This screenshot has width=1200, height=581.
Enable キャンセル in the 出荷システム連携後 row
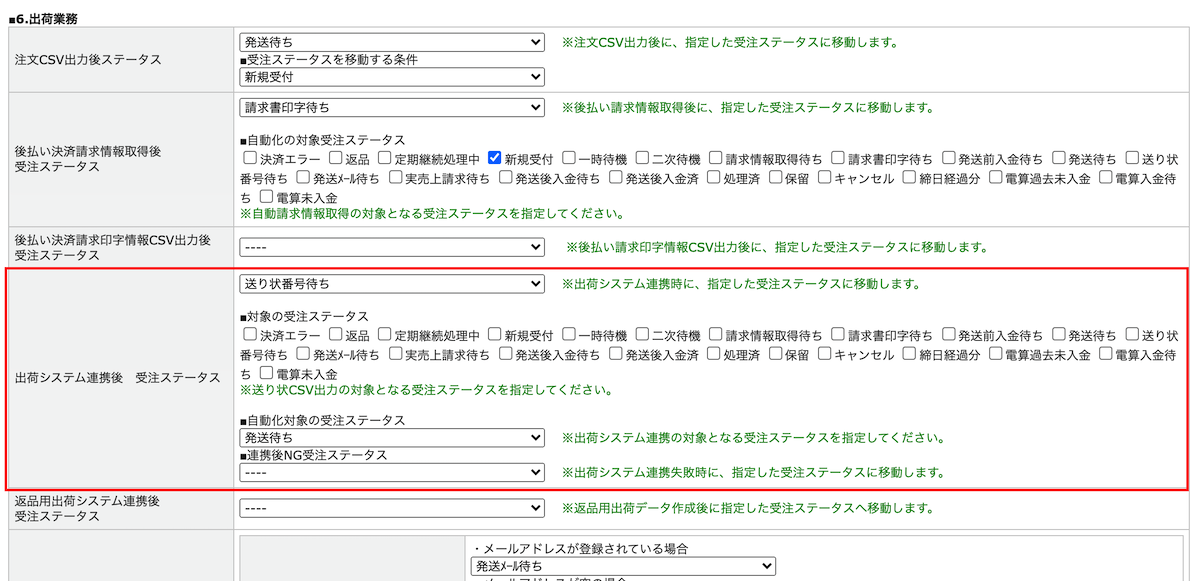point(824,354)
